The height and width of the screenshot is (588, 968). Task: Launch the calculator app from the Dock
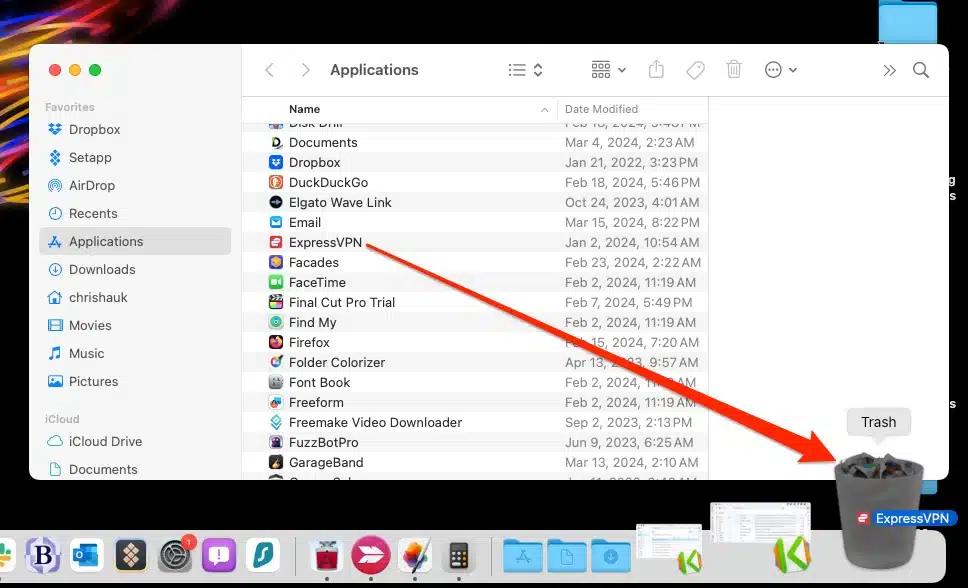coord(459,555)
